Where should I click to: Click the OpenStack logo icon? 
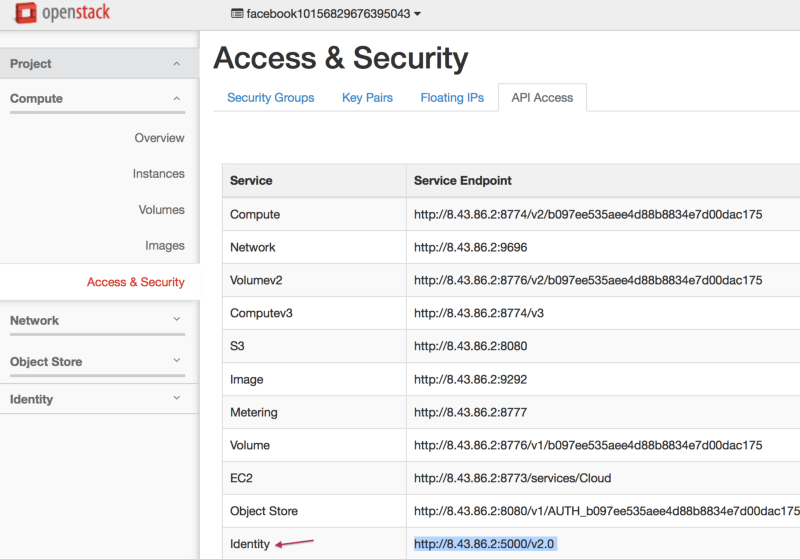(x=25, y=14)
